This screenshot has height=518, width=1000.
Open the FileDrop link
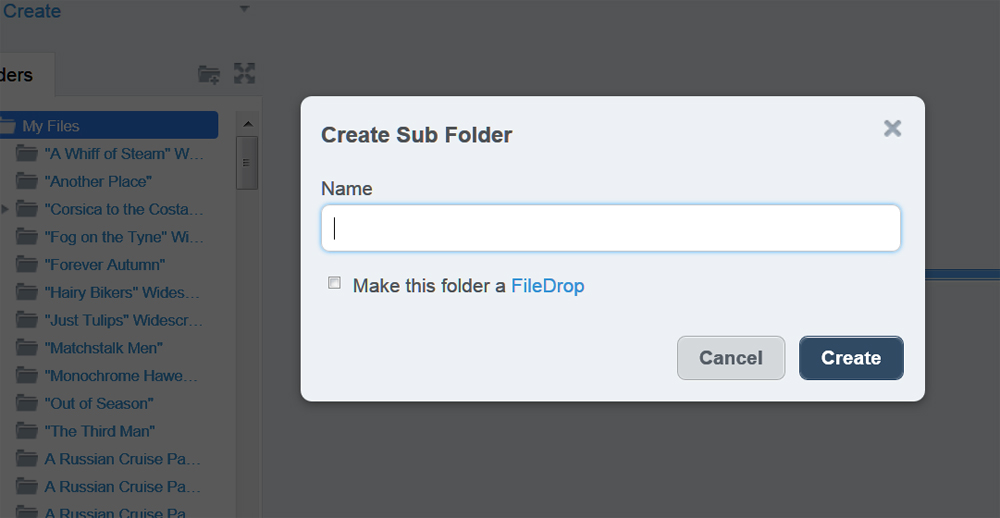[x=548, y=285]
